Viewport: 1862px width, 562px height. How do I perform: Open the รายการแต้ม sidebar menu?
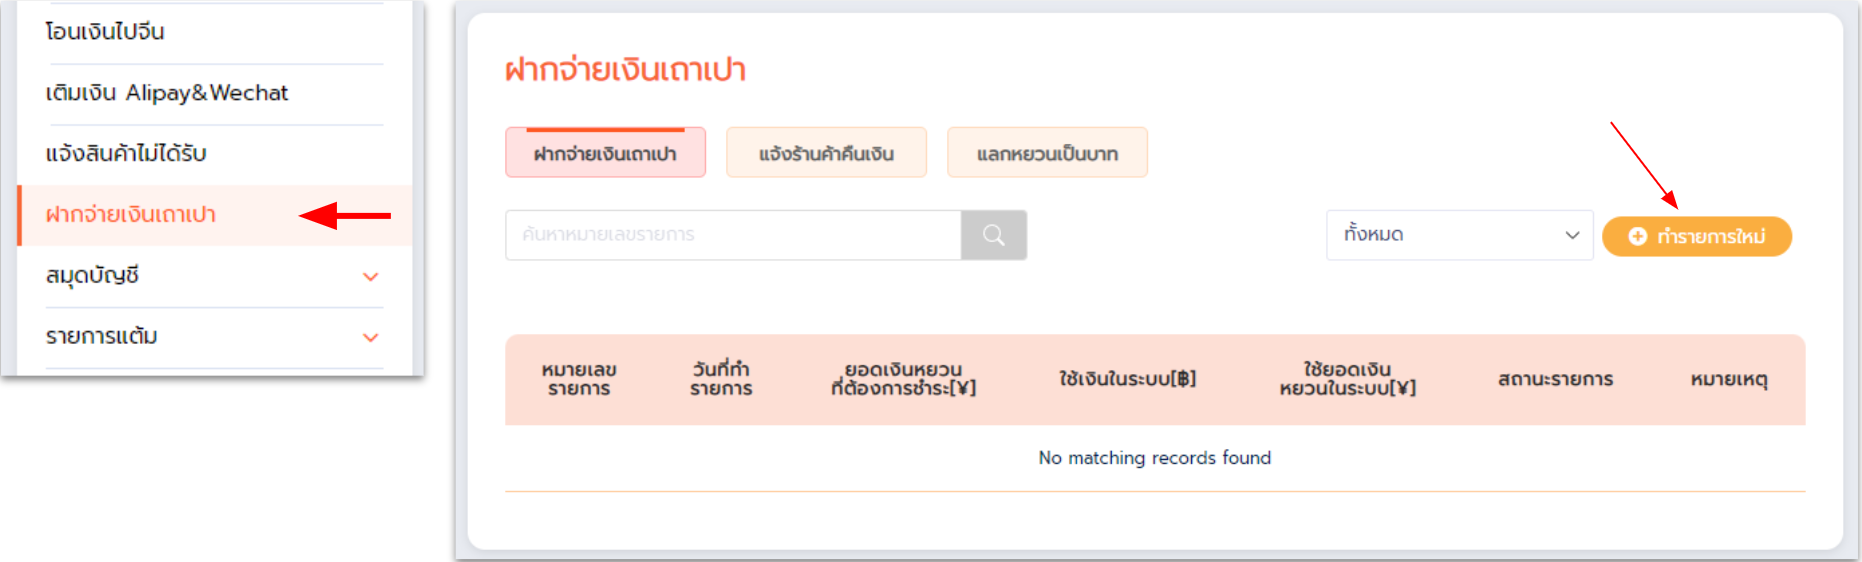102,337
